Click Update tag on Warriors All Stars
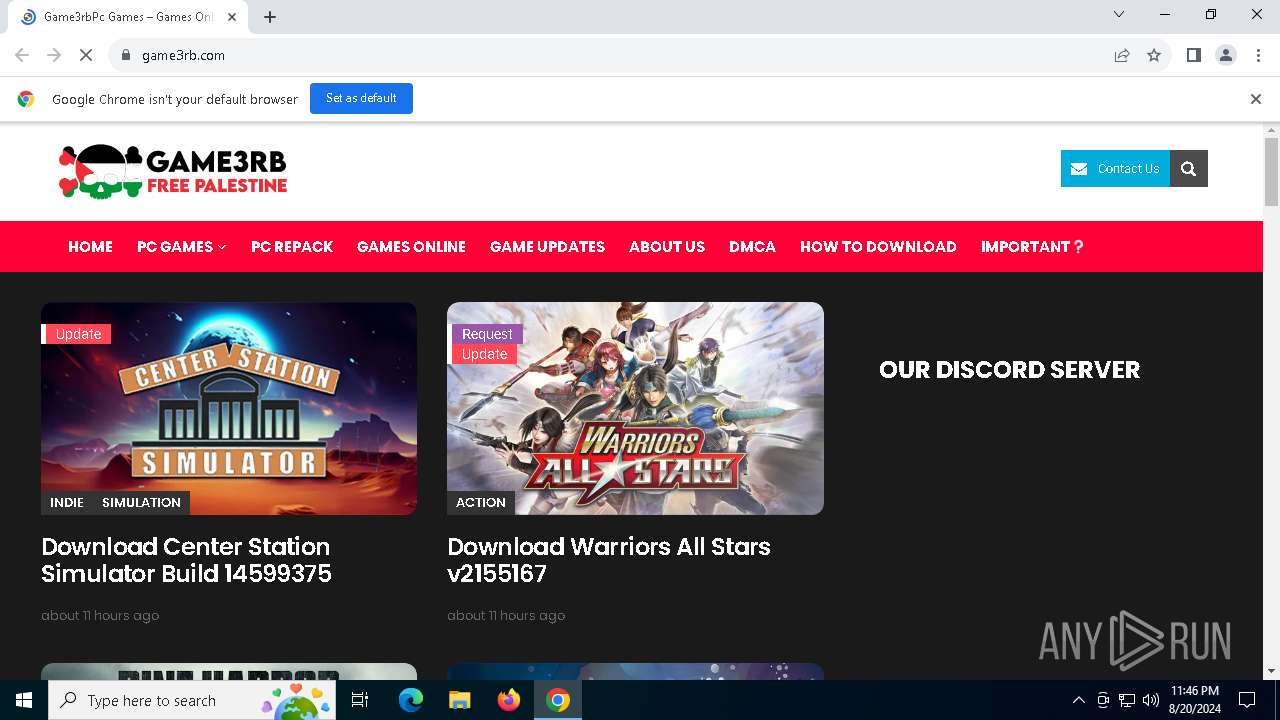 pyautogui.click(x=484, y=354)
